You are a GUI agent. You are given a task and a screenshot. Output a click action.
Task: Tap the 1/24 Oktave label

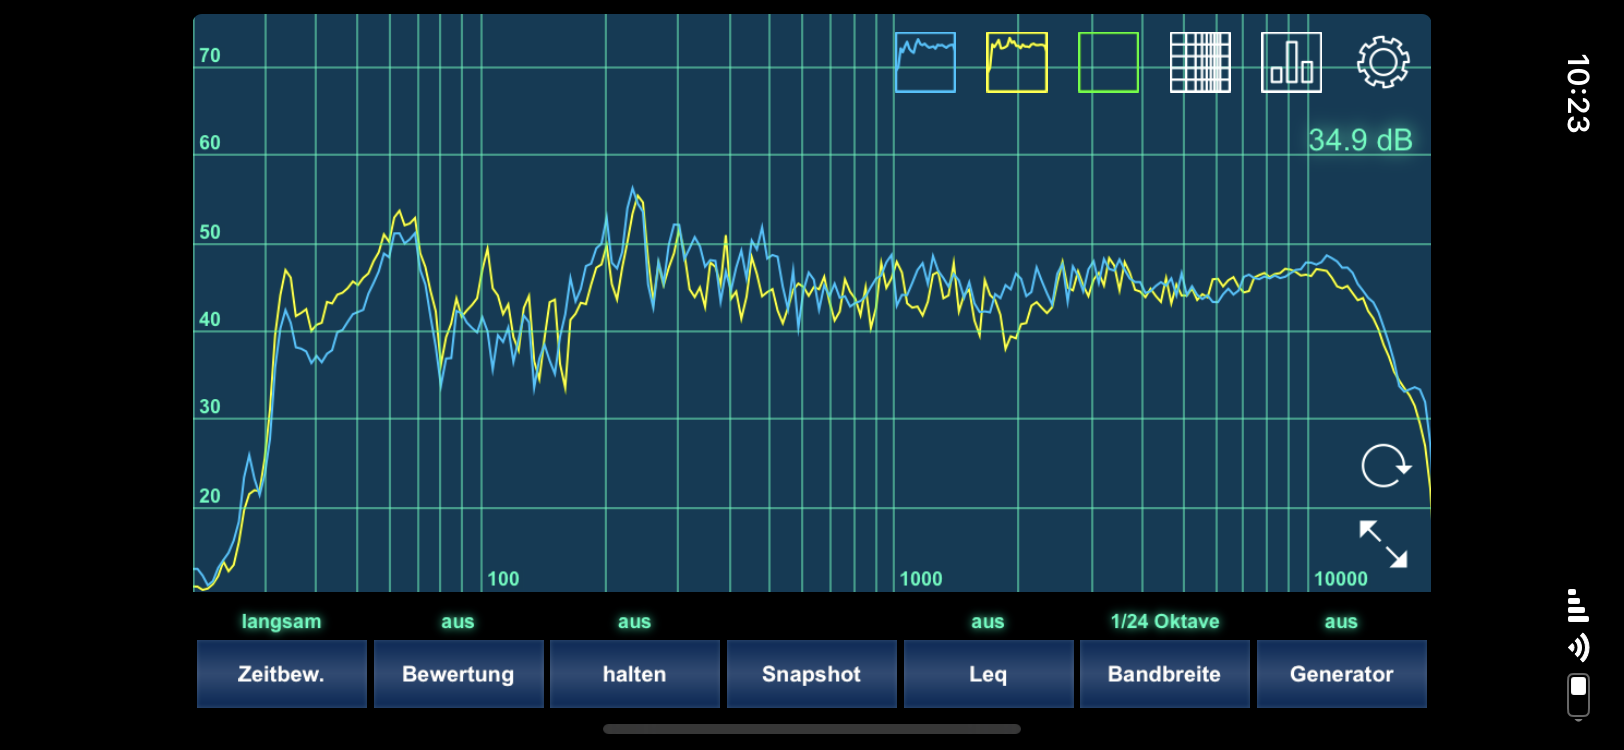pos(1164,621)
